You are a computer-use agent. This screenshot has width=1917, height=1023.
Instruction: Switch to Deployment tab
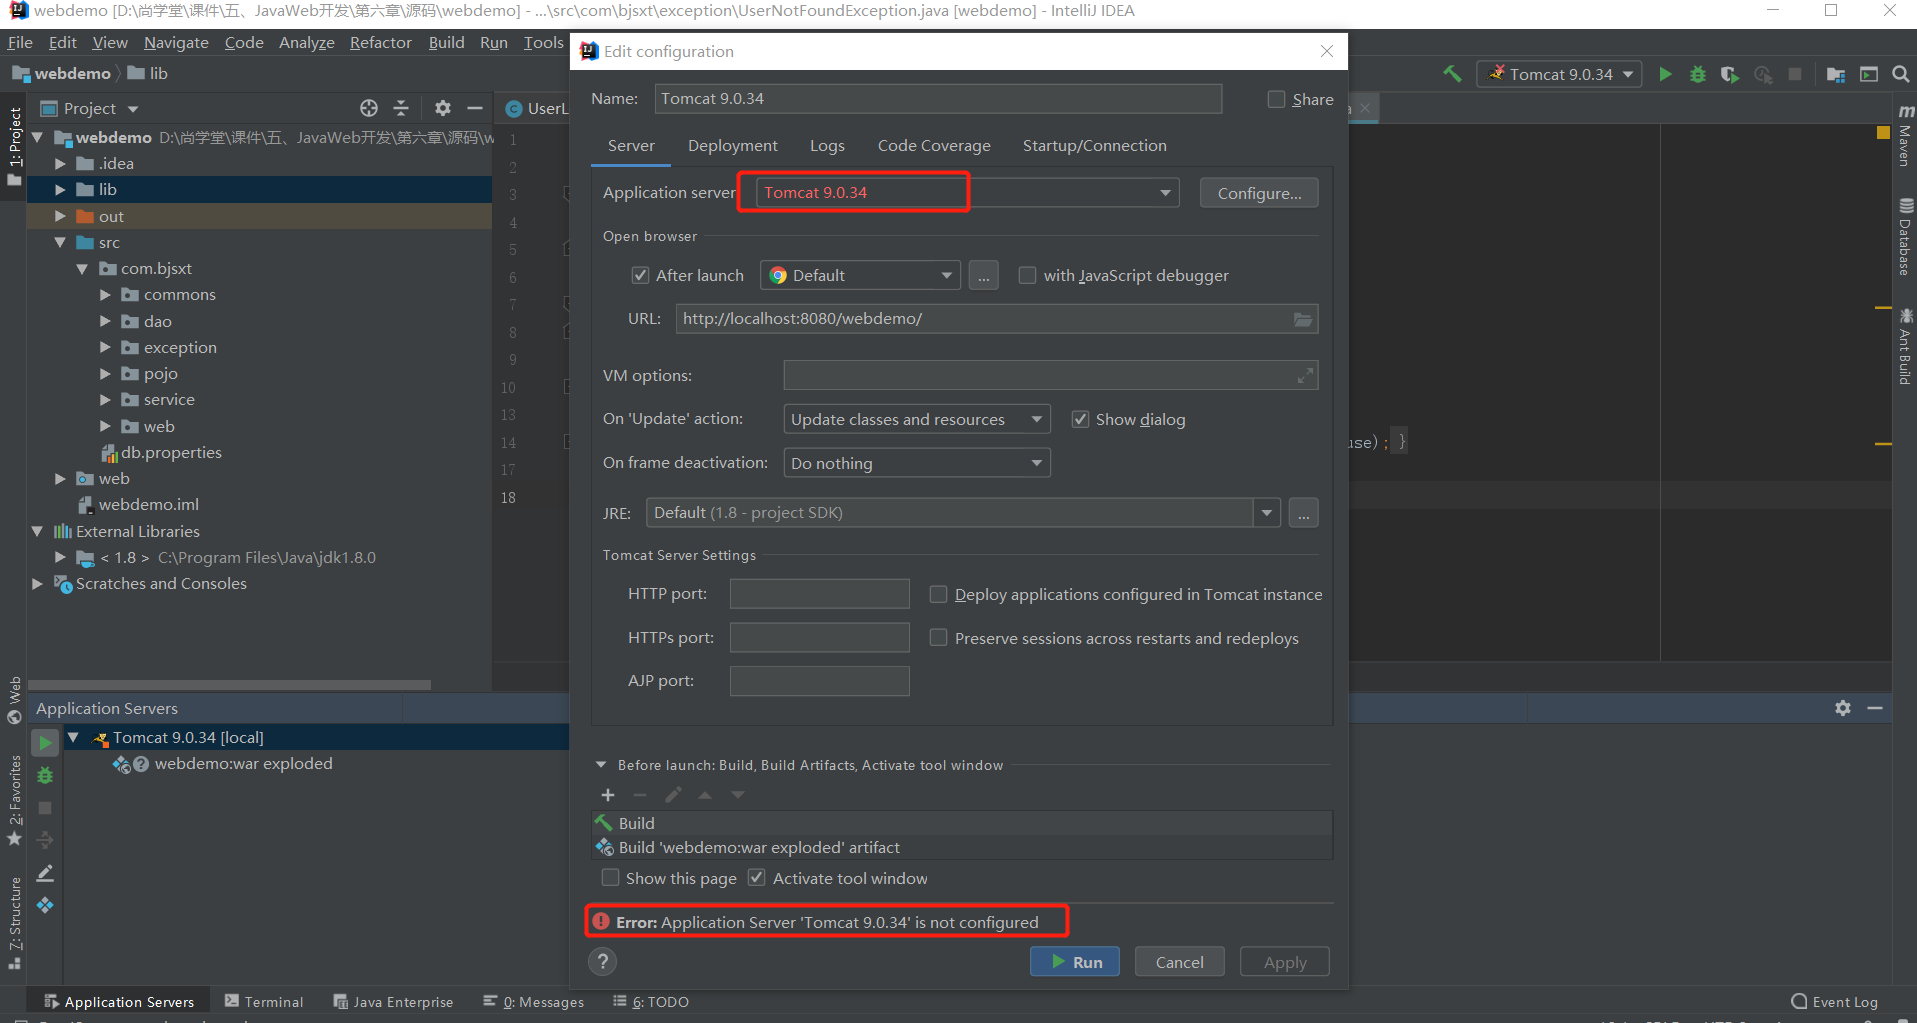click(x=733, y=146)
